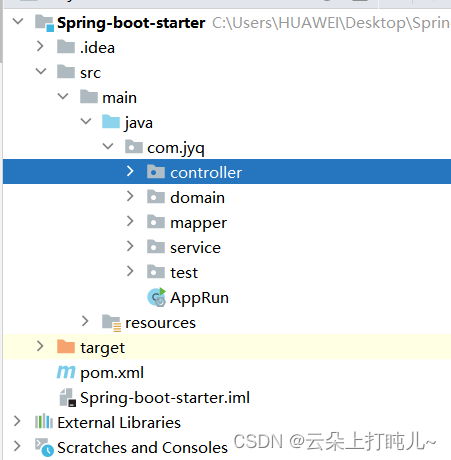This screenshot has width=451, height=460.
Task: Expand Scratches and Consoles arrow
Action: point(17,446)
